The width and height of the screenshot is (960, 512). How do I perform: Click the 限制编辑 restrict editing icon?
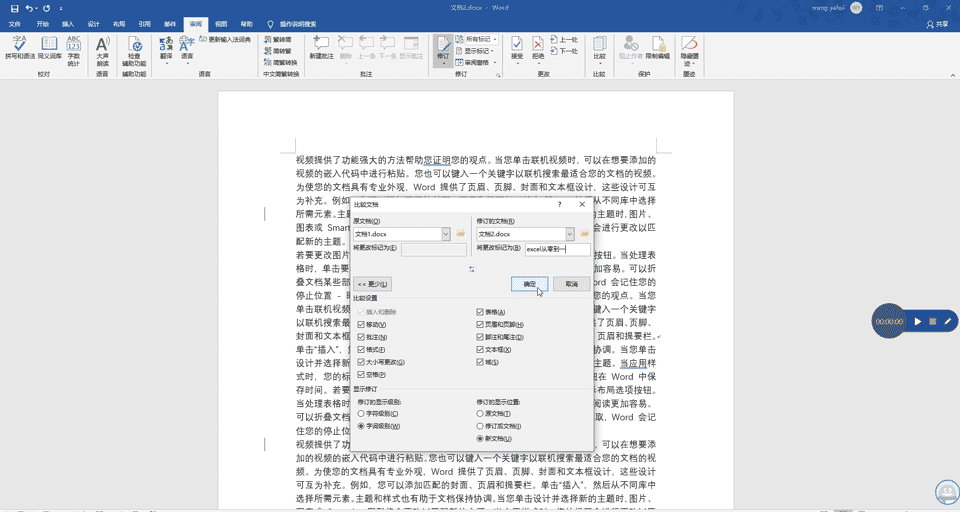657,47
